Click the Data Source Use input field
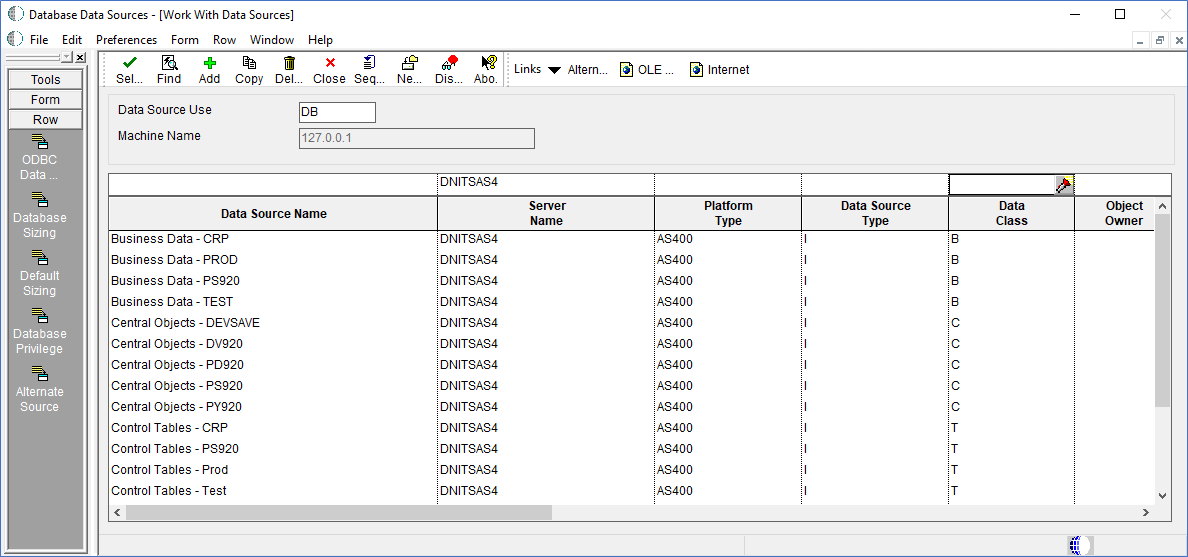This screenshot has width=1188, height=557. pos(337,112)
